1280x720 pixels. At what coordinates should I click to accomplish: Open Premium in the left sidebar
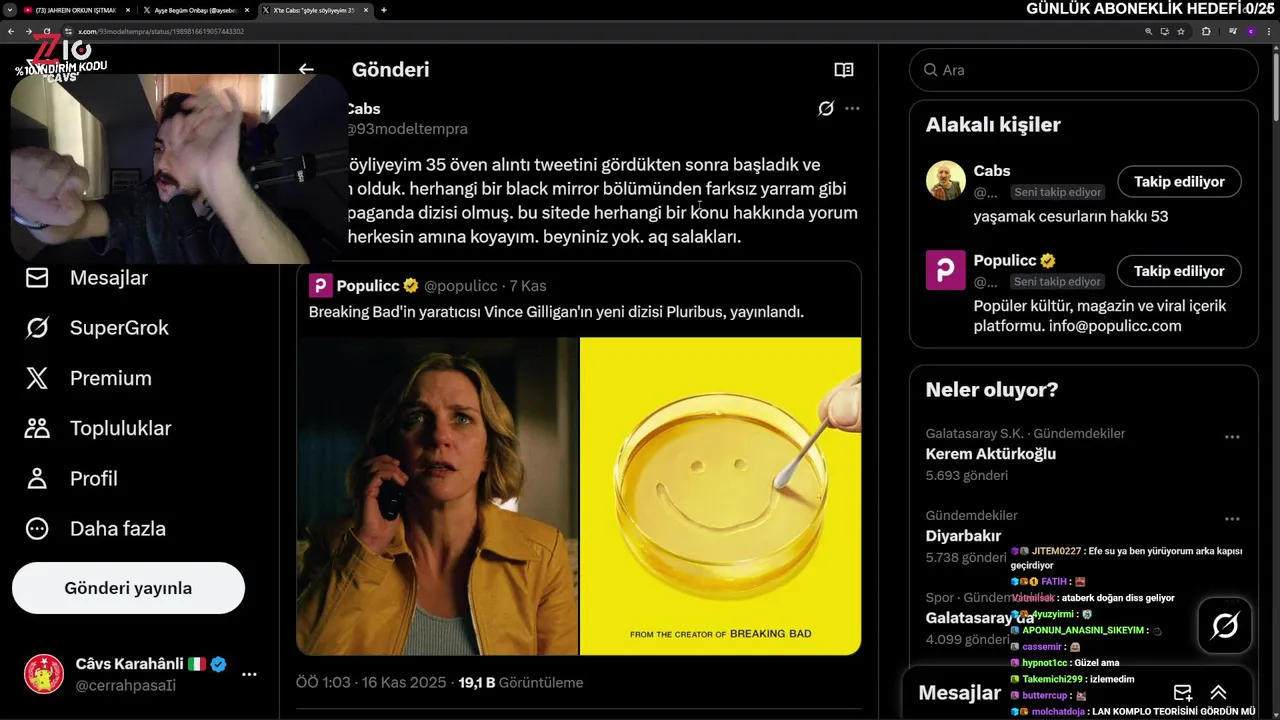point(88,378)
